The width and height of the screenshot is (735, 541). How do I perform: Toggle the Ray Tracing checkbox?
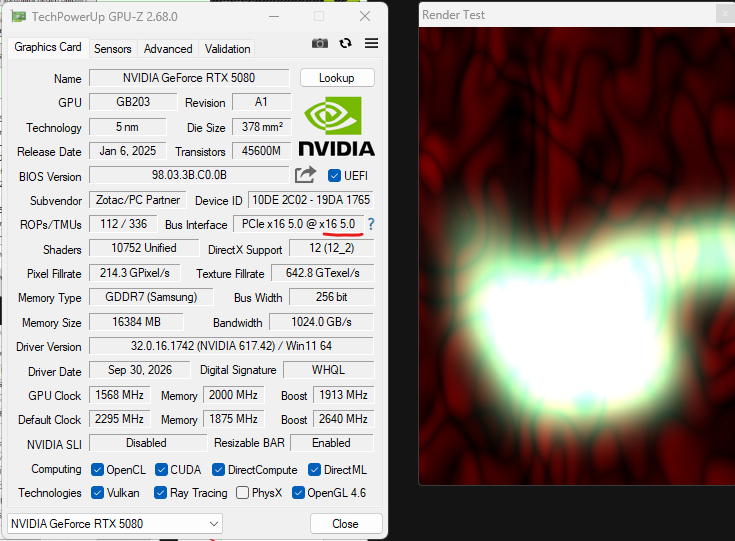coord(160,493)
